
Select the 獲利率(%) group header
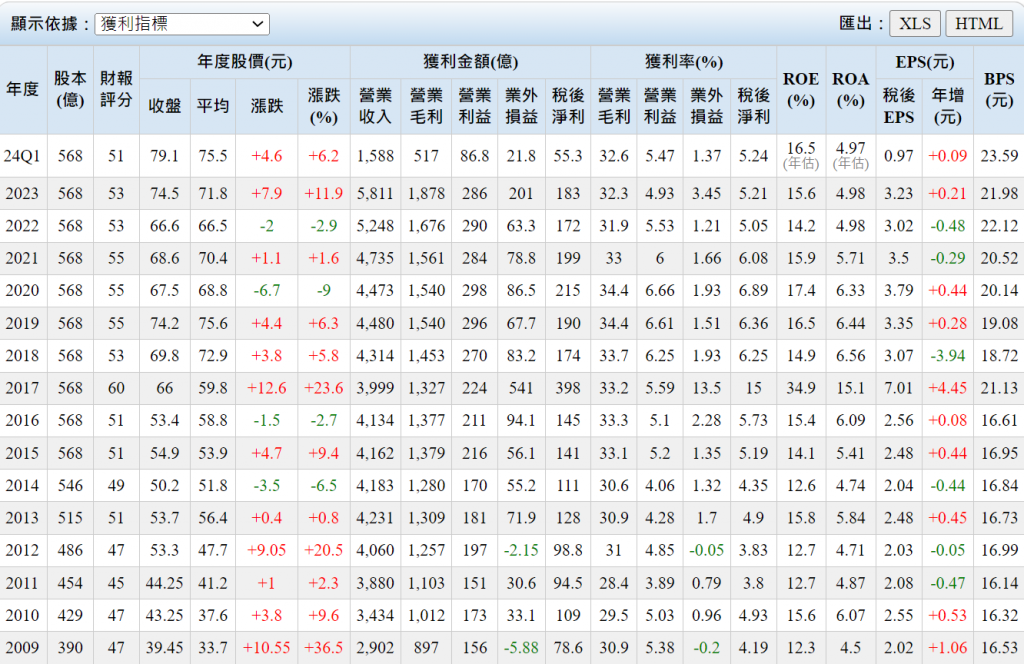[684, 62]
